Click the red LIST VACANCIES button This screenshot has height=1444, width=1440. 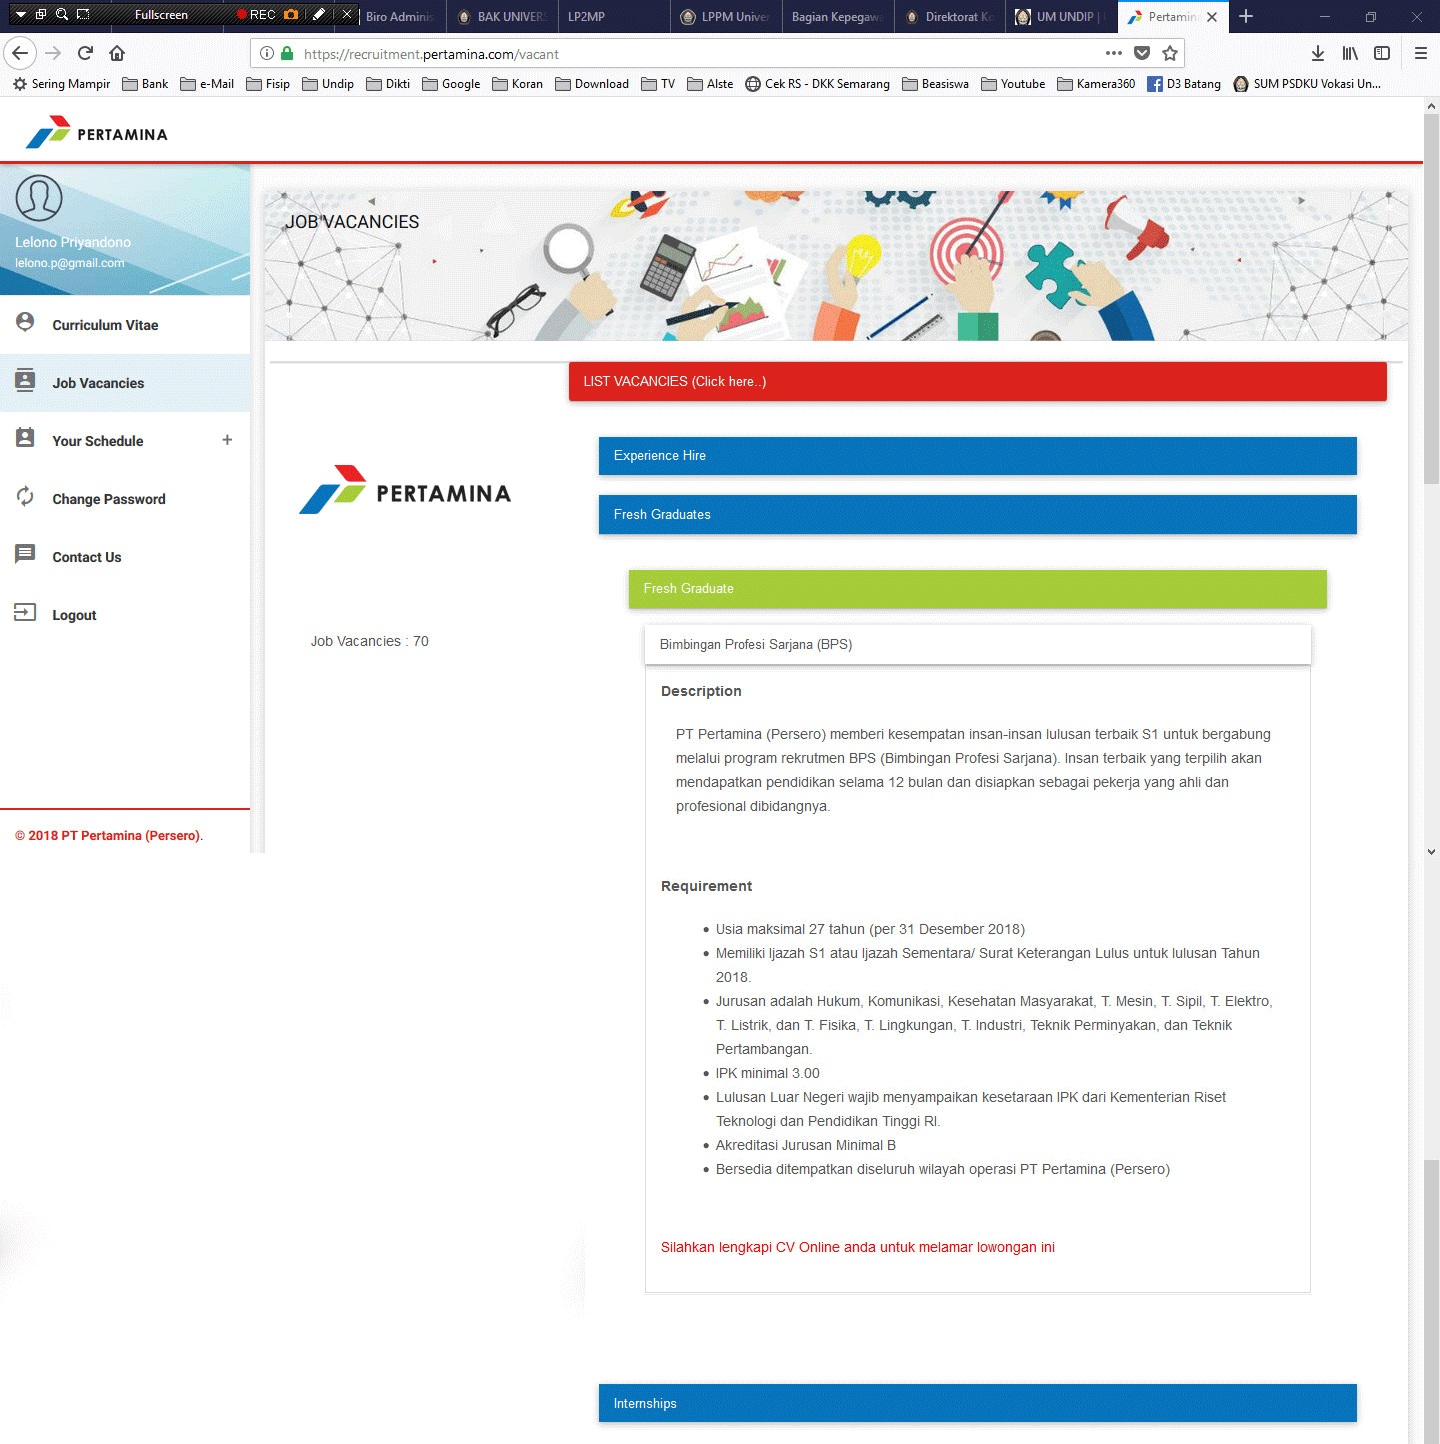[977, 381]
